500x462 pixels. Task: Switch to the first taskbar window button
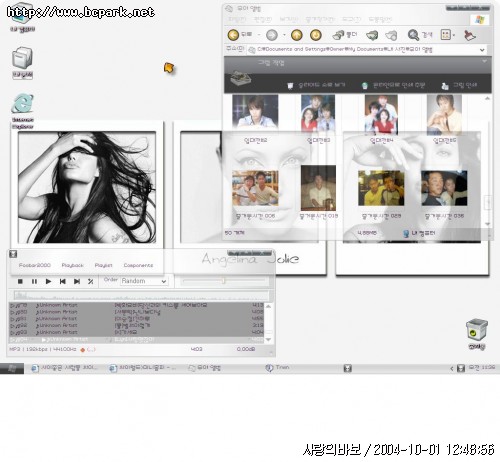tap(65, 368)
